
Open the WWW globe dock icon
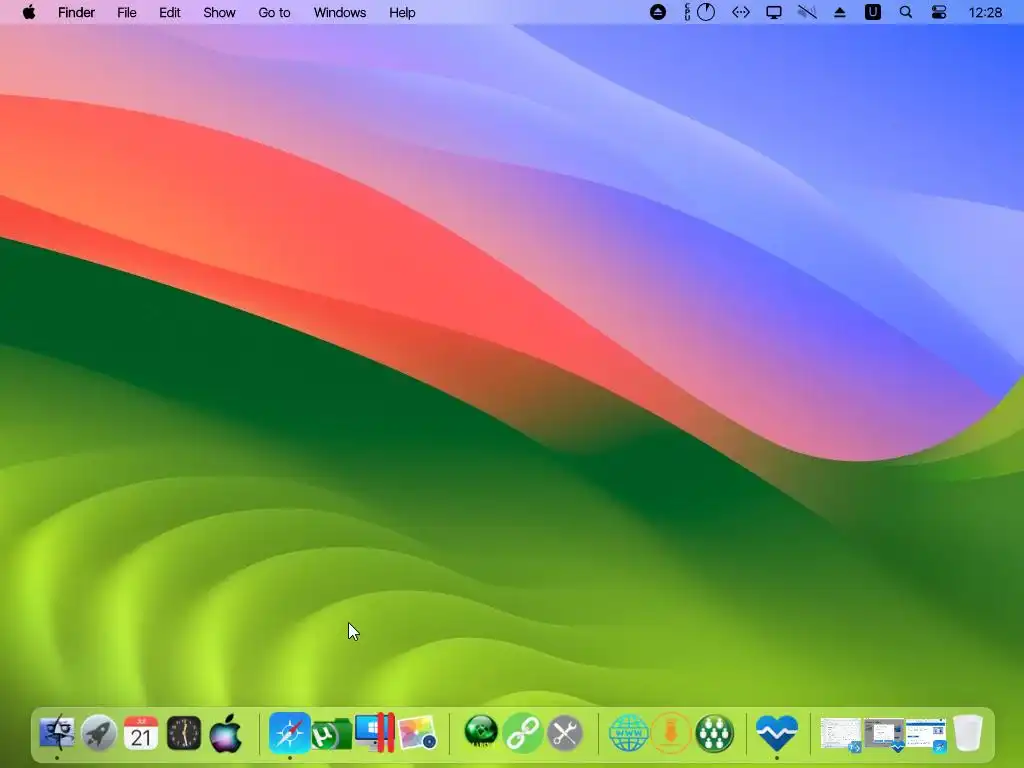tap(628, 732)
